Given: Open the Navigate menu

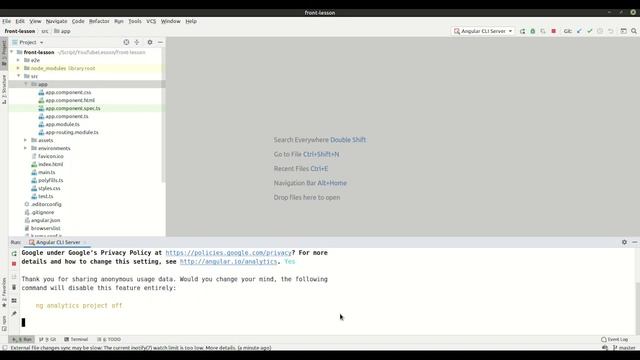Looking at the screenshot, I should click(56, 21).
